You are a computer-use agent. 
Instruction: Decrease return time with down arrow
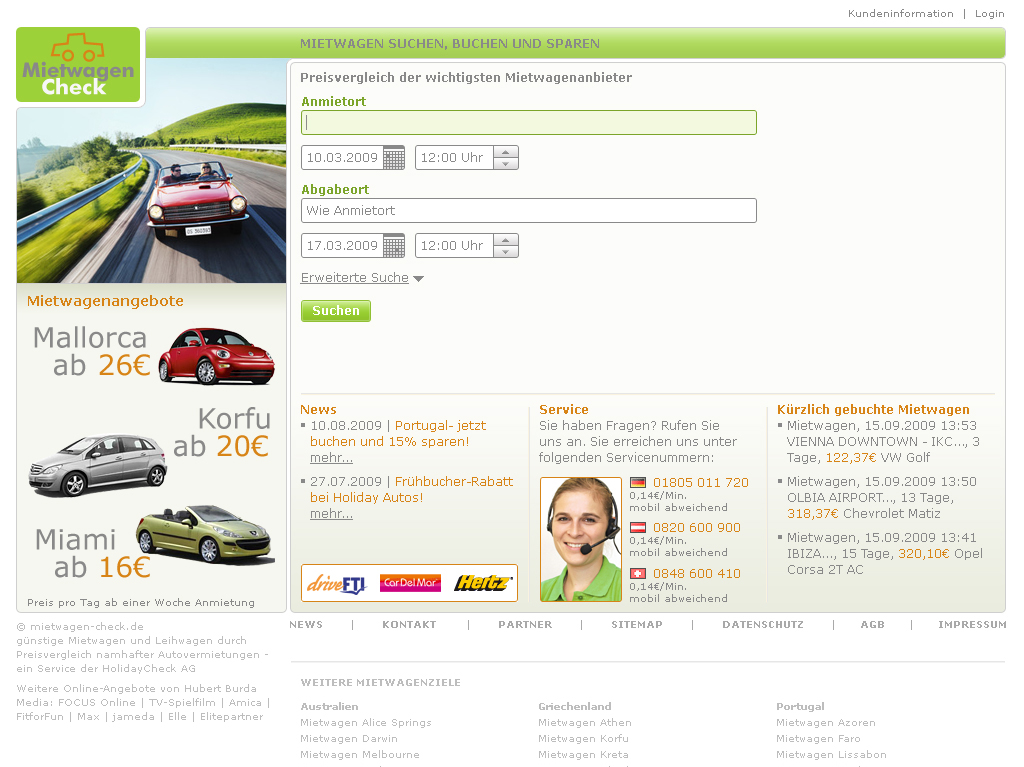505,252
